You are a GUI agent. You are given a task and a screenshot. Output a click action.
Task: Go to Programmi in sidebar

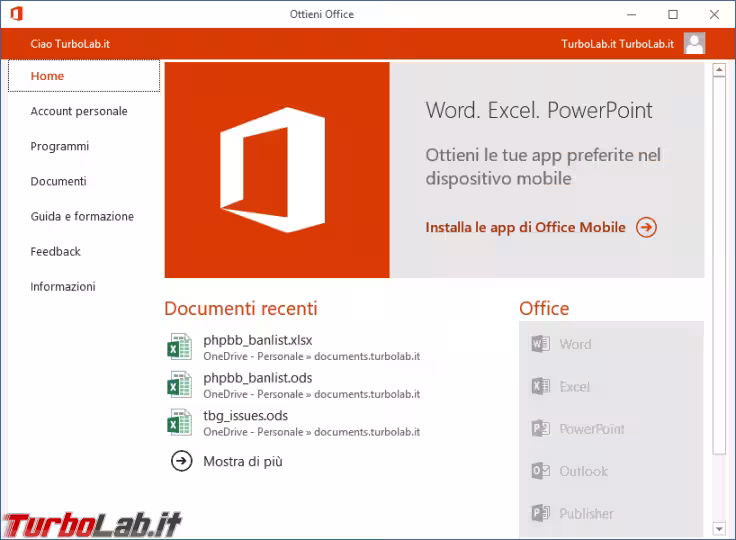(x=60, y=146)
